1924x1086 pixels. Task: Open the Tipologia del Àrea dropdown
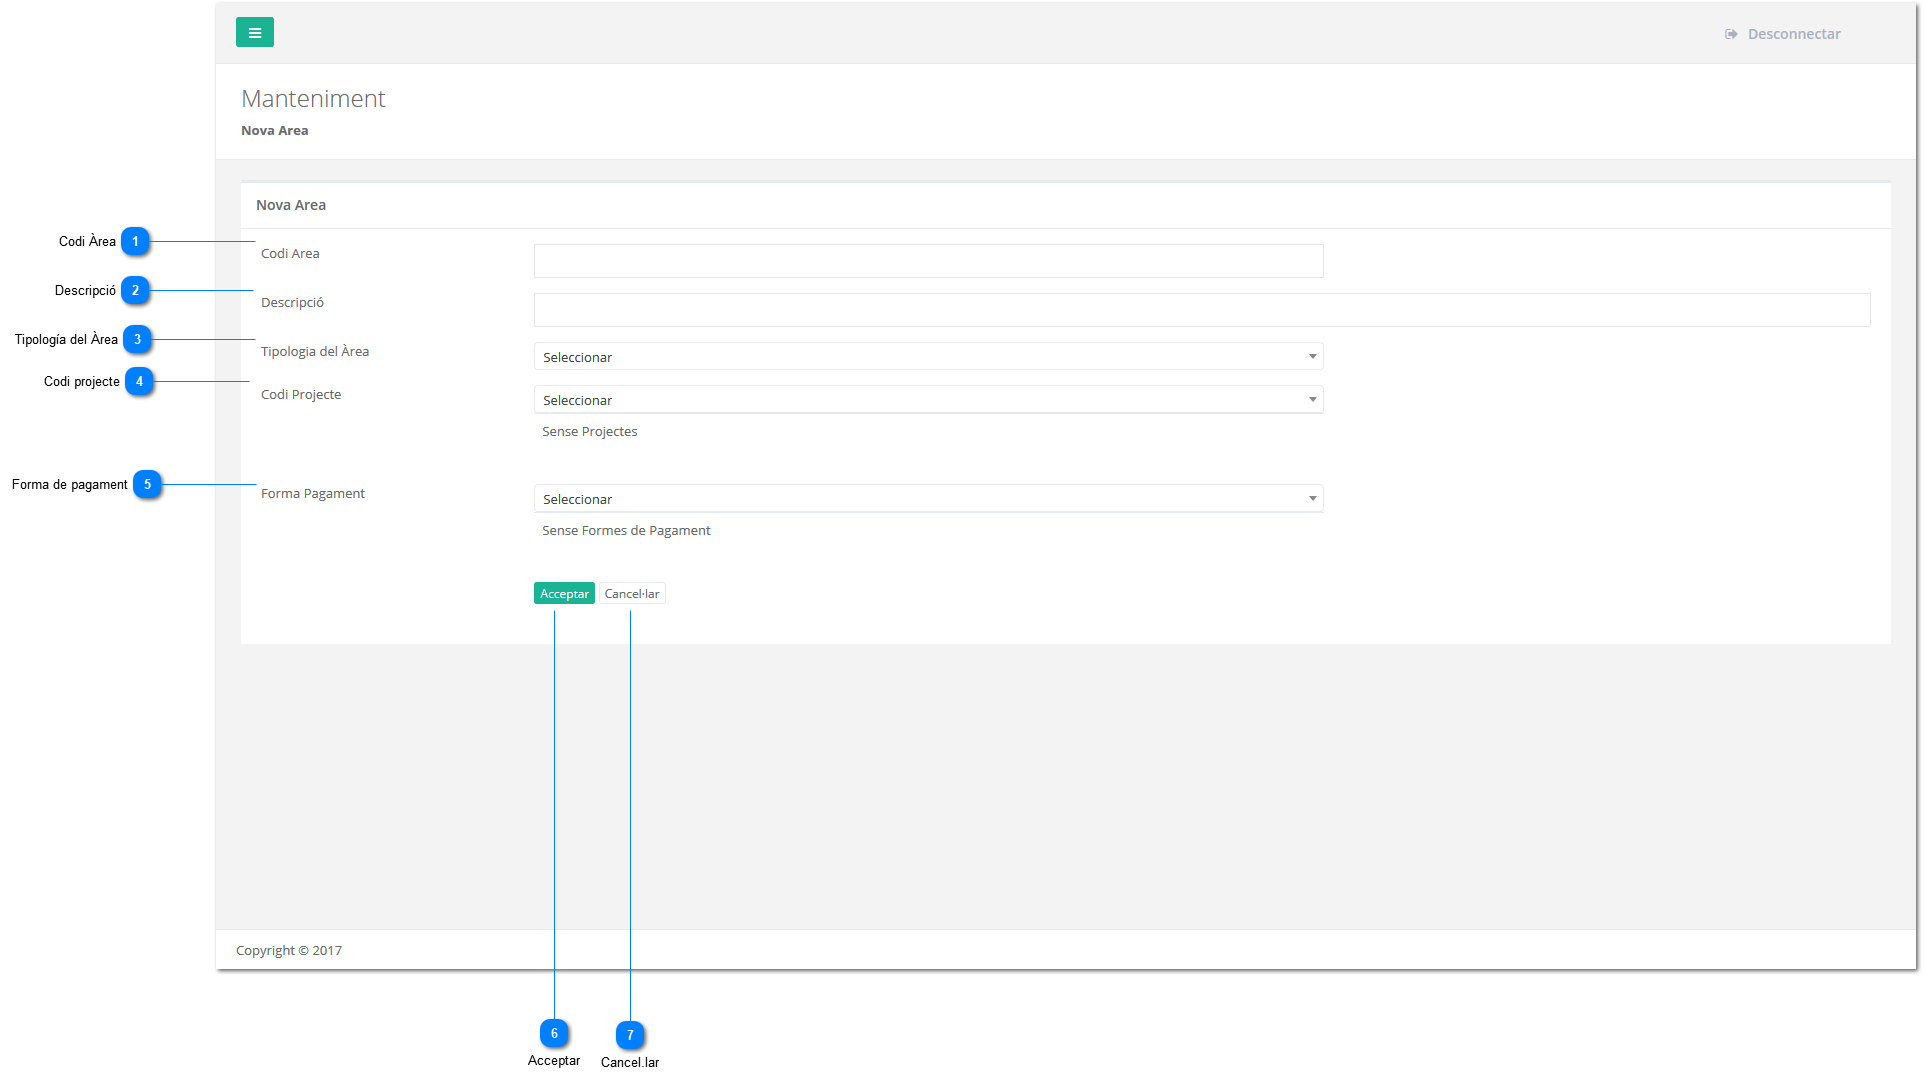927,357
